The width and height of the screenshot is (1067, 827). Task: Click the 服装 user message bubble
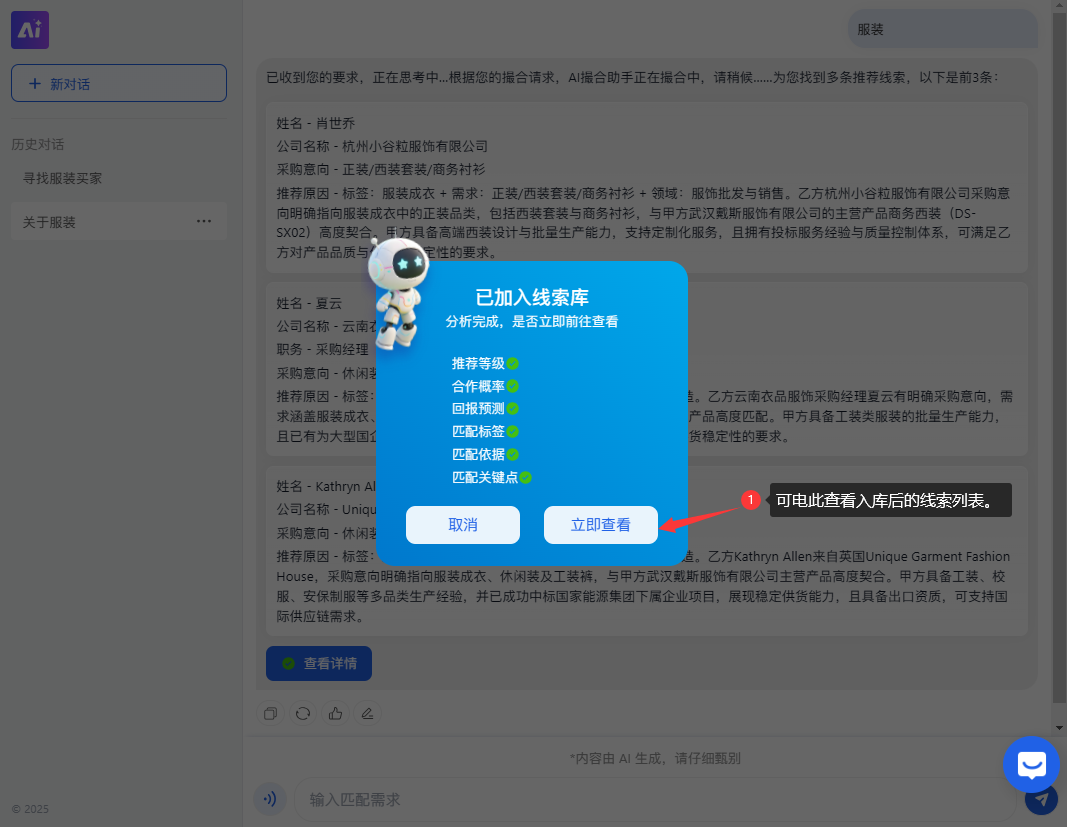pos(870,30)
